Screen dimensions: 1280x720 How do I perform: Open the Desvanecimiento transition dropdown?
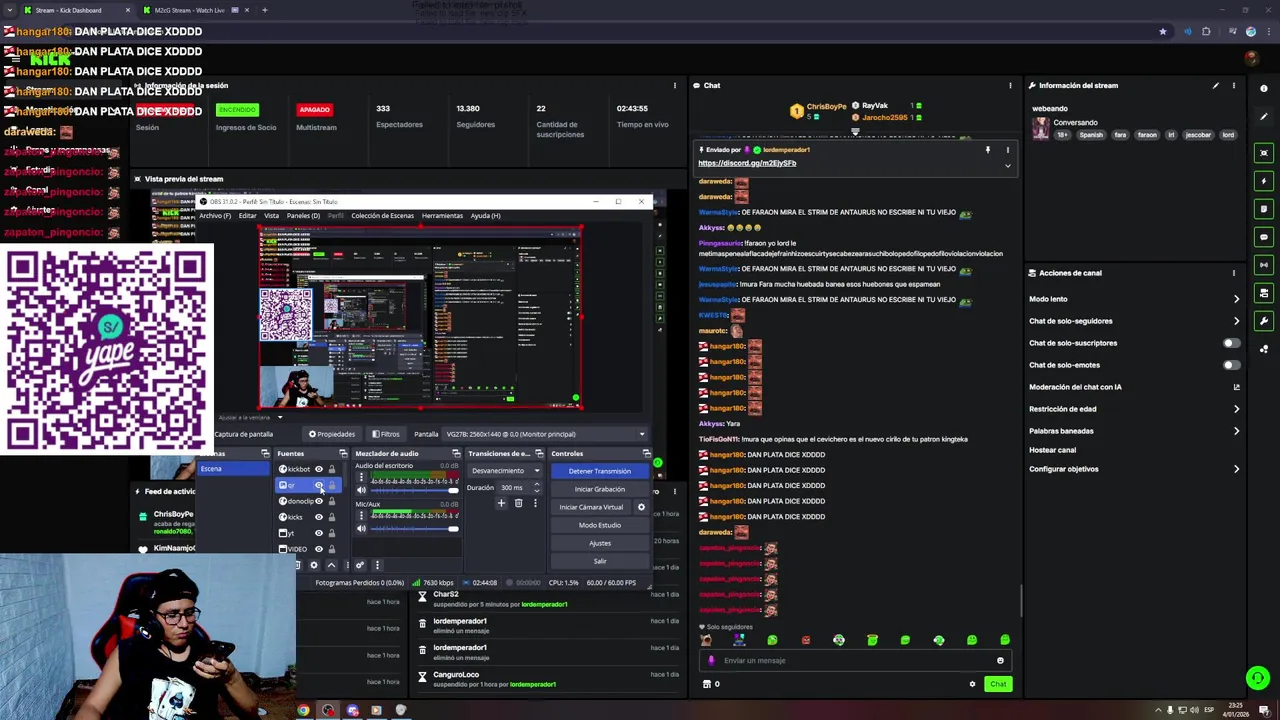pyautogui.click(x=505, y=471)
